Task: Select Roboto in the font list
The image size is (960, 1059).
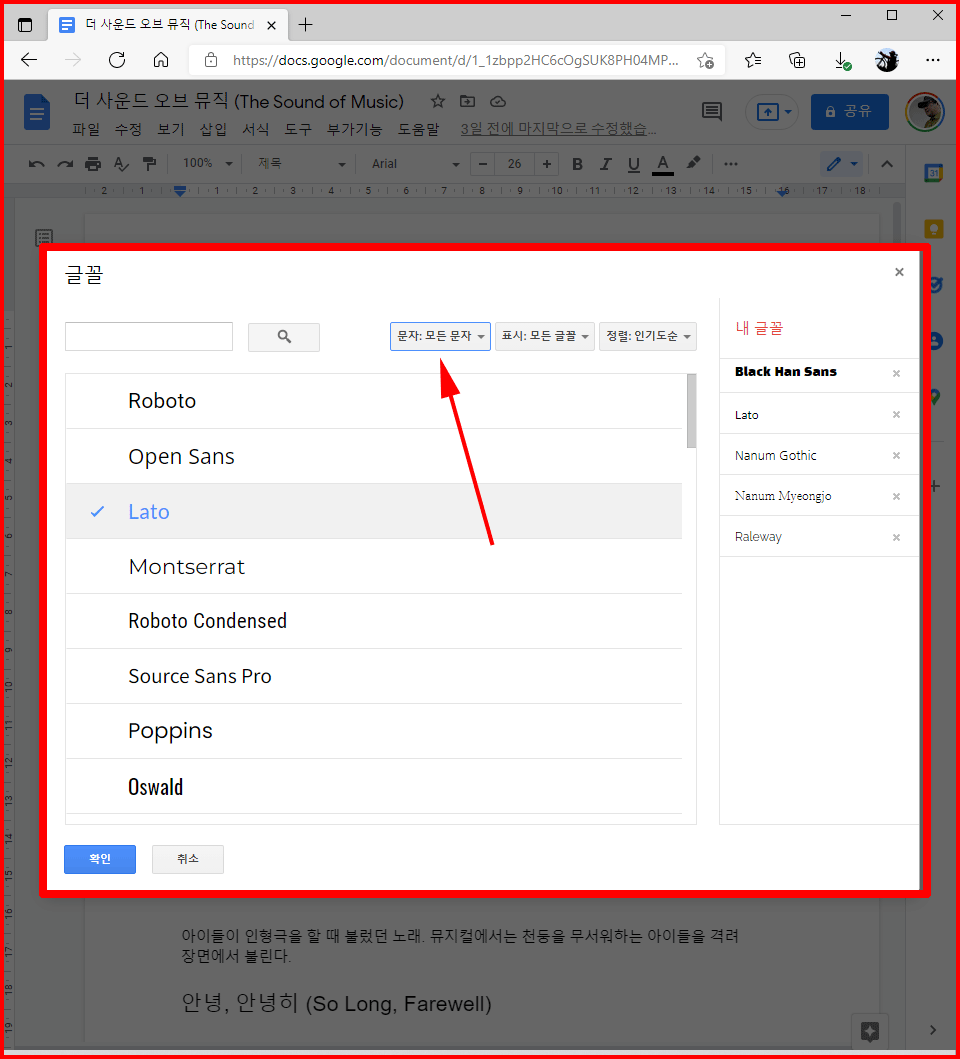Action: 374,401
